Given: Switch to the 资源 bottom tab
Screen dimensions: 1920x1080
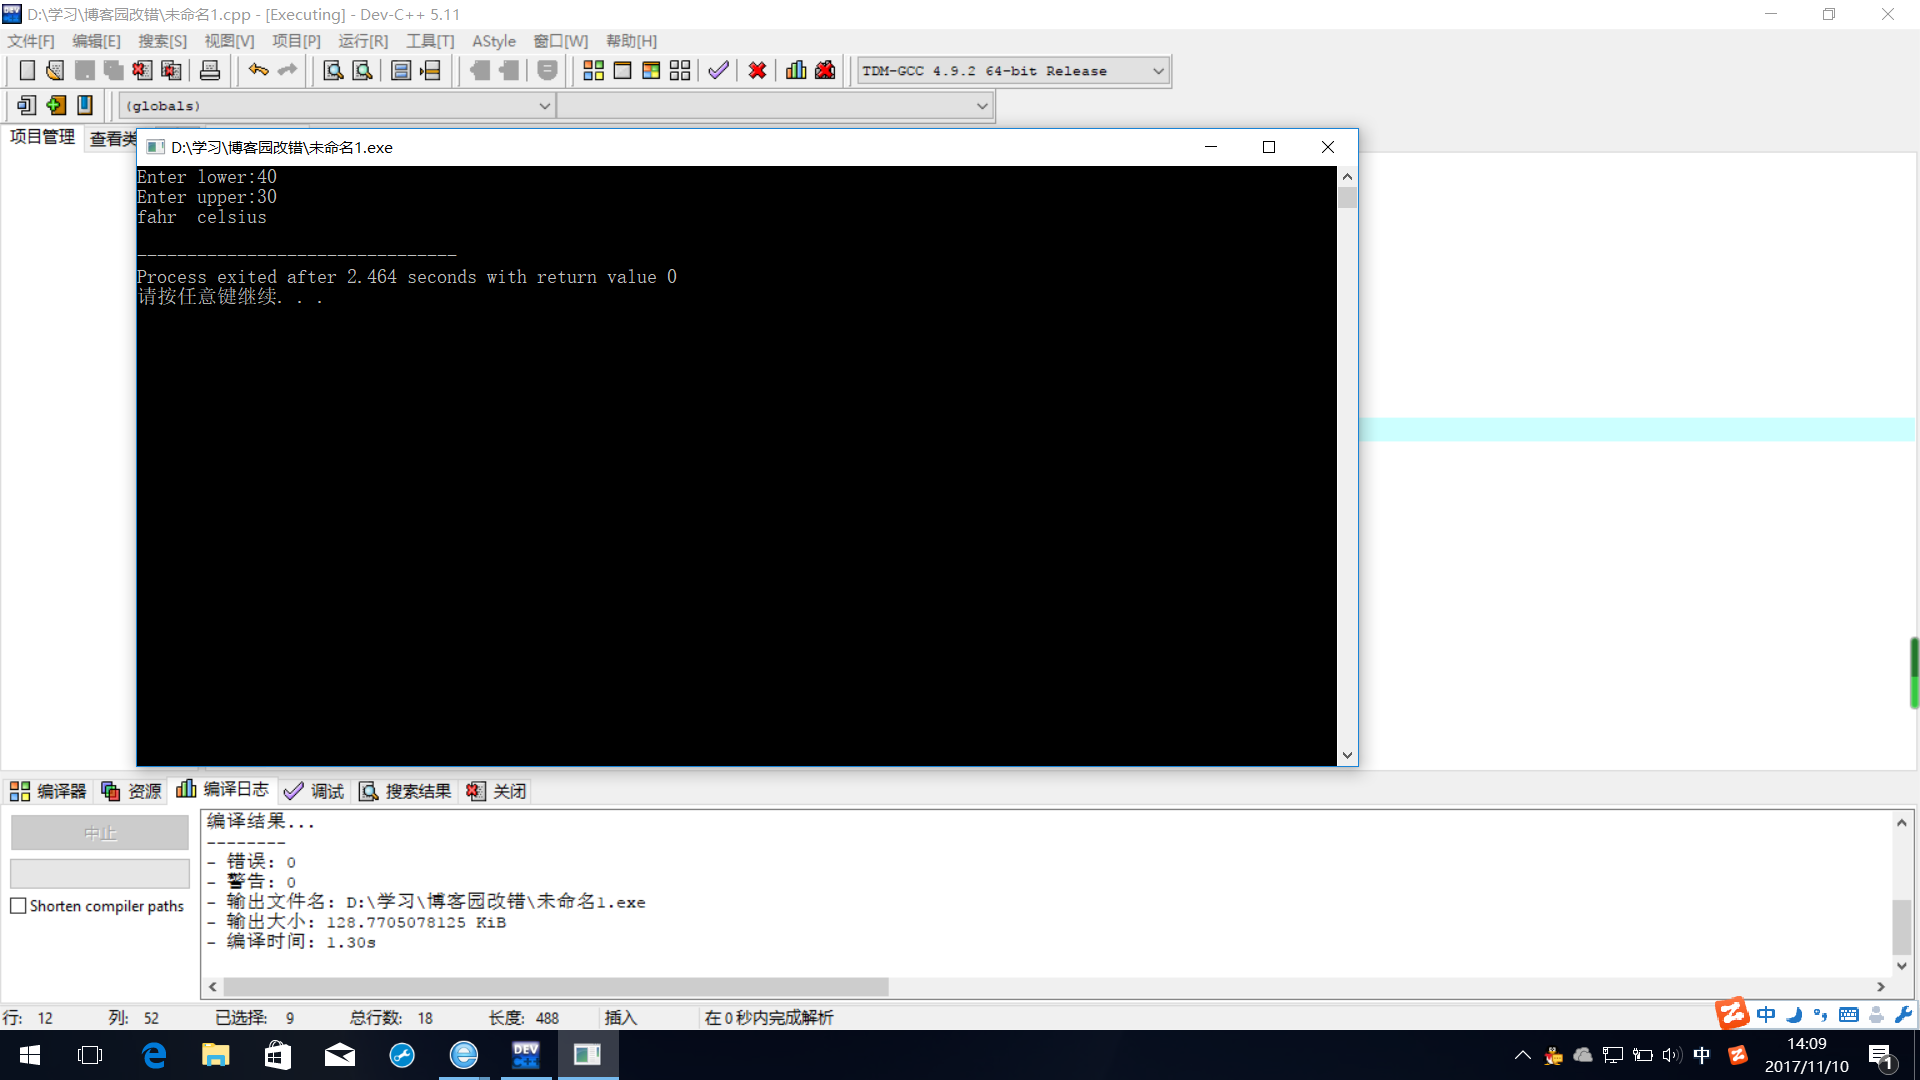Looking at the screenshot, I should coord(131,791).
